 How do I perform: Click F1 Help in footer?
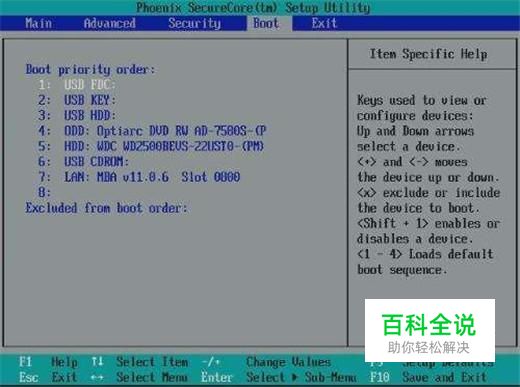pyautogui.click(x=48, y=362)
